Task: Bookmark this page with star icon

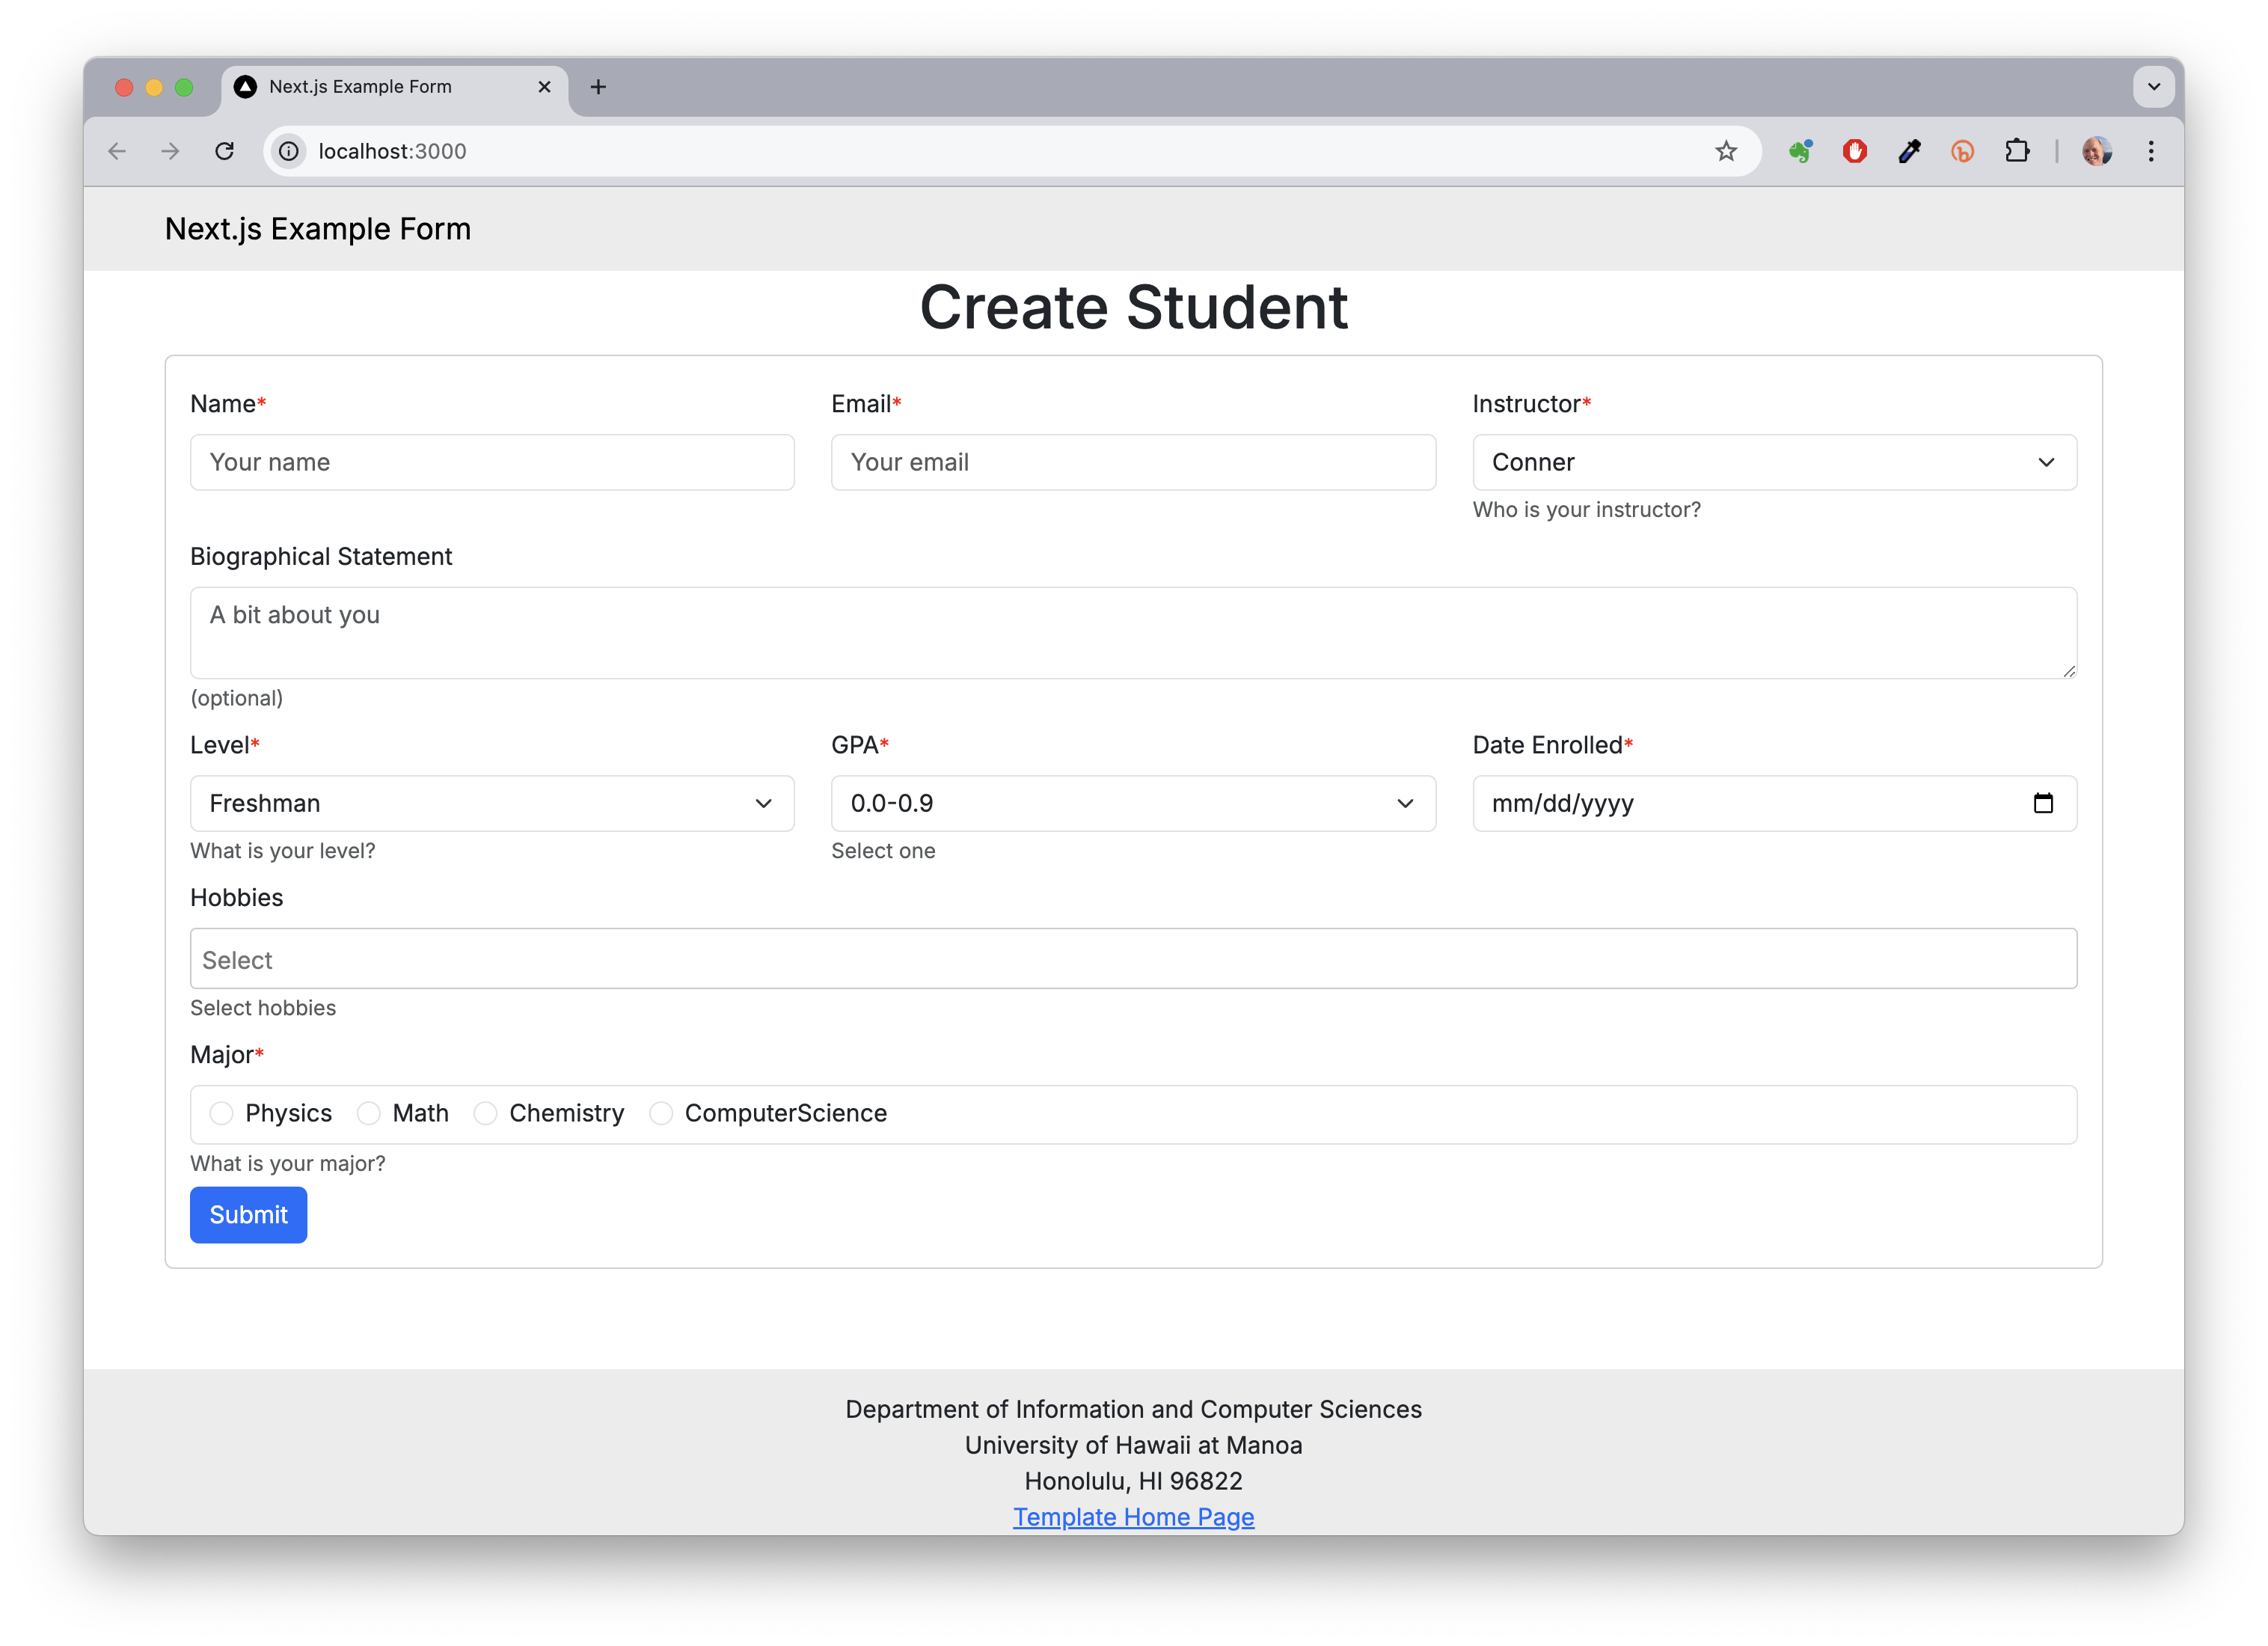Action: coord(1726,151)
